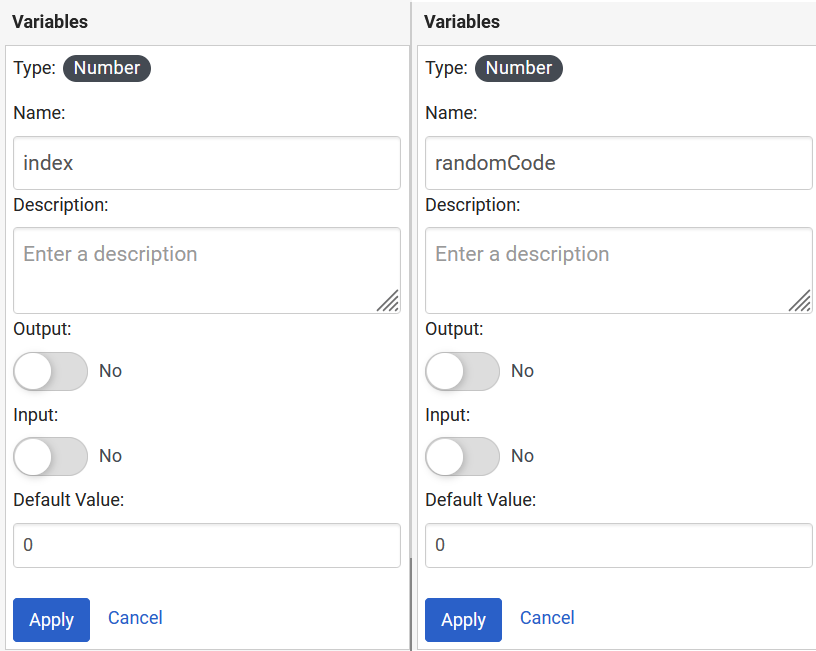The height and width of the screenshot is (651, 816).
Task: Click the right Variables panel header
Action: [x=462, y=21]
